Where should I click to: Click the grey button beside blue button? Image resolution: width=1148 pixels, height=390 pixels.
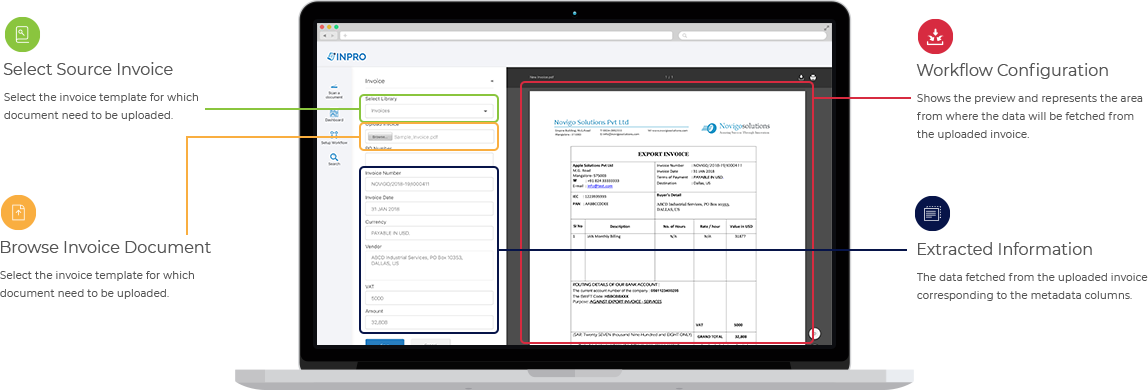pos(430,342)
